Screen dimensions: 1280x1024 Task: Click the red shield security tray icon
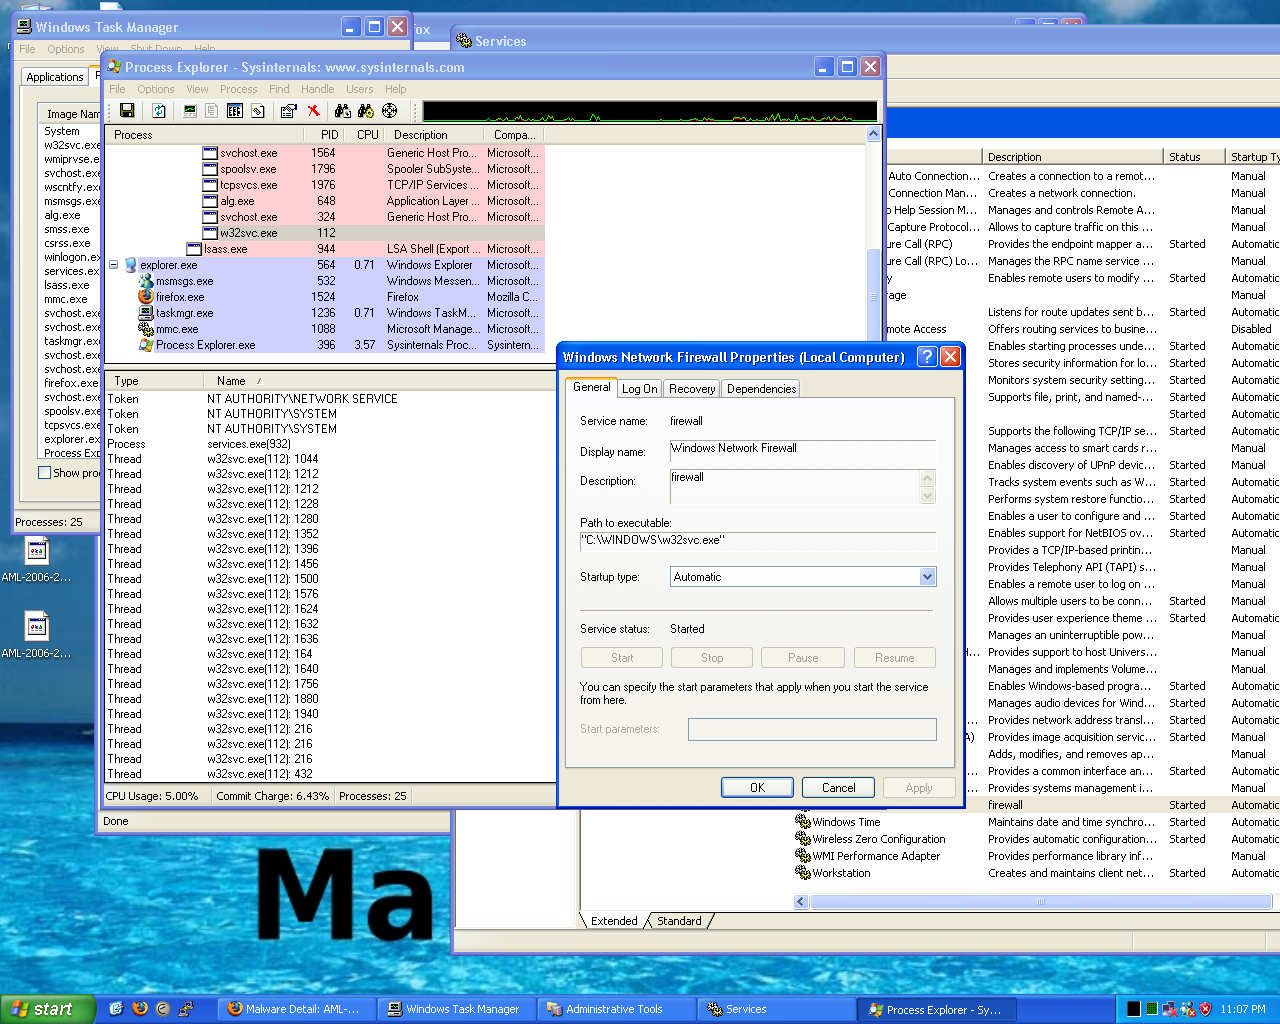click(1205, 1009)
